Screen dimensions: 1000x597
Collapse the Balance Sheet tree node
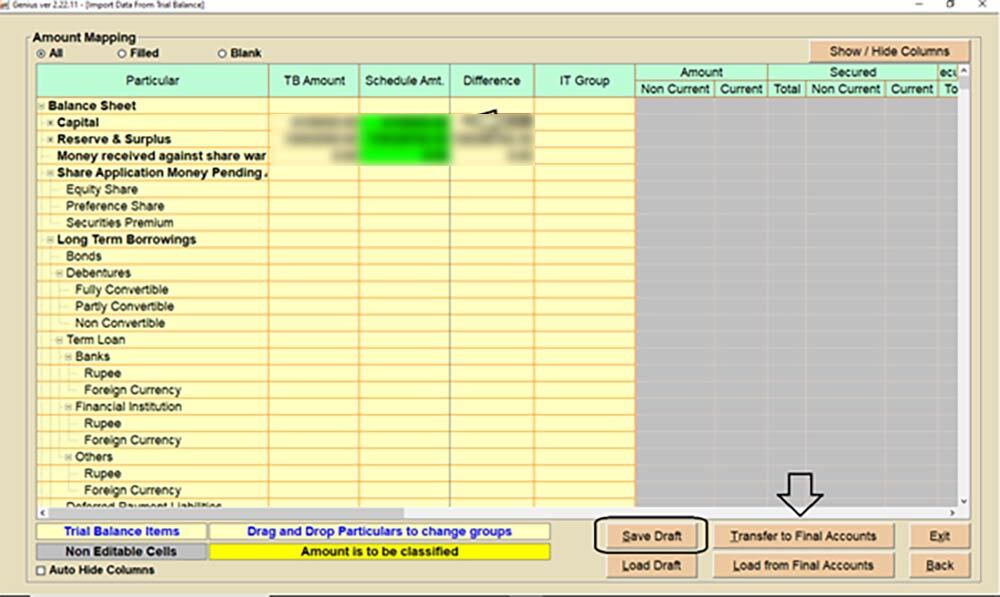[x=41, y=106]
